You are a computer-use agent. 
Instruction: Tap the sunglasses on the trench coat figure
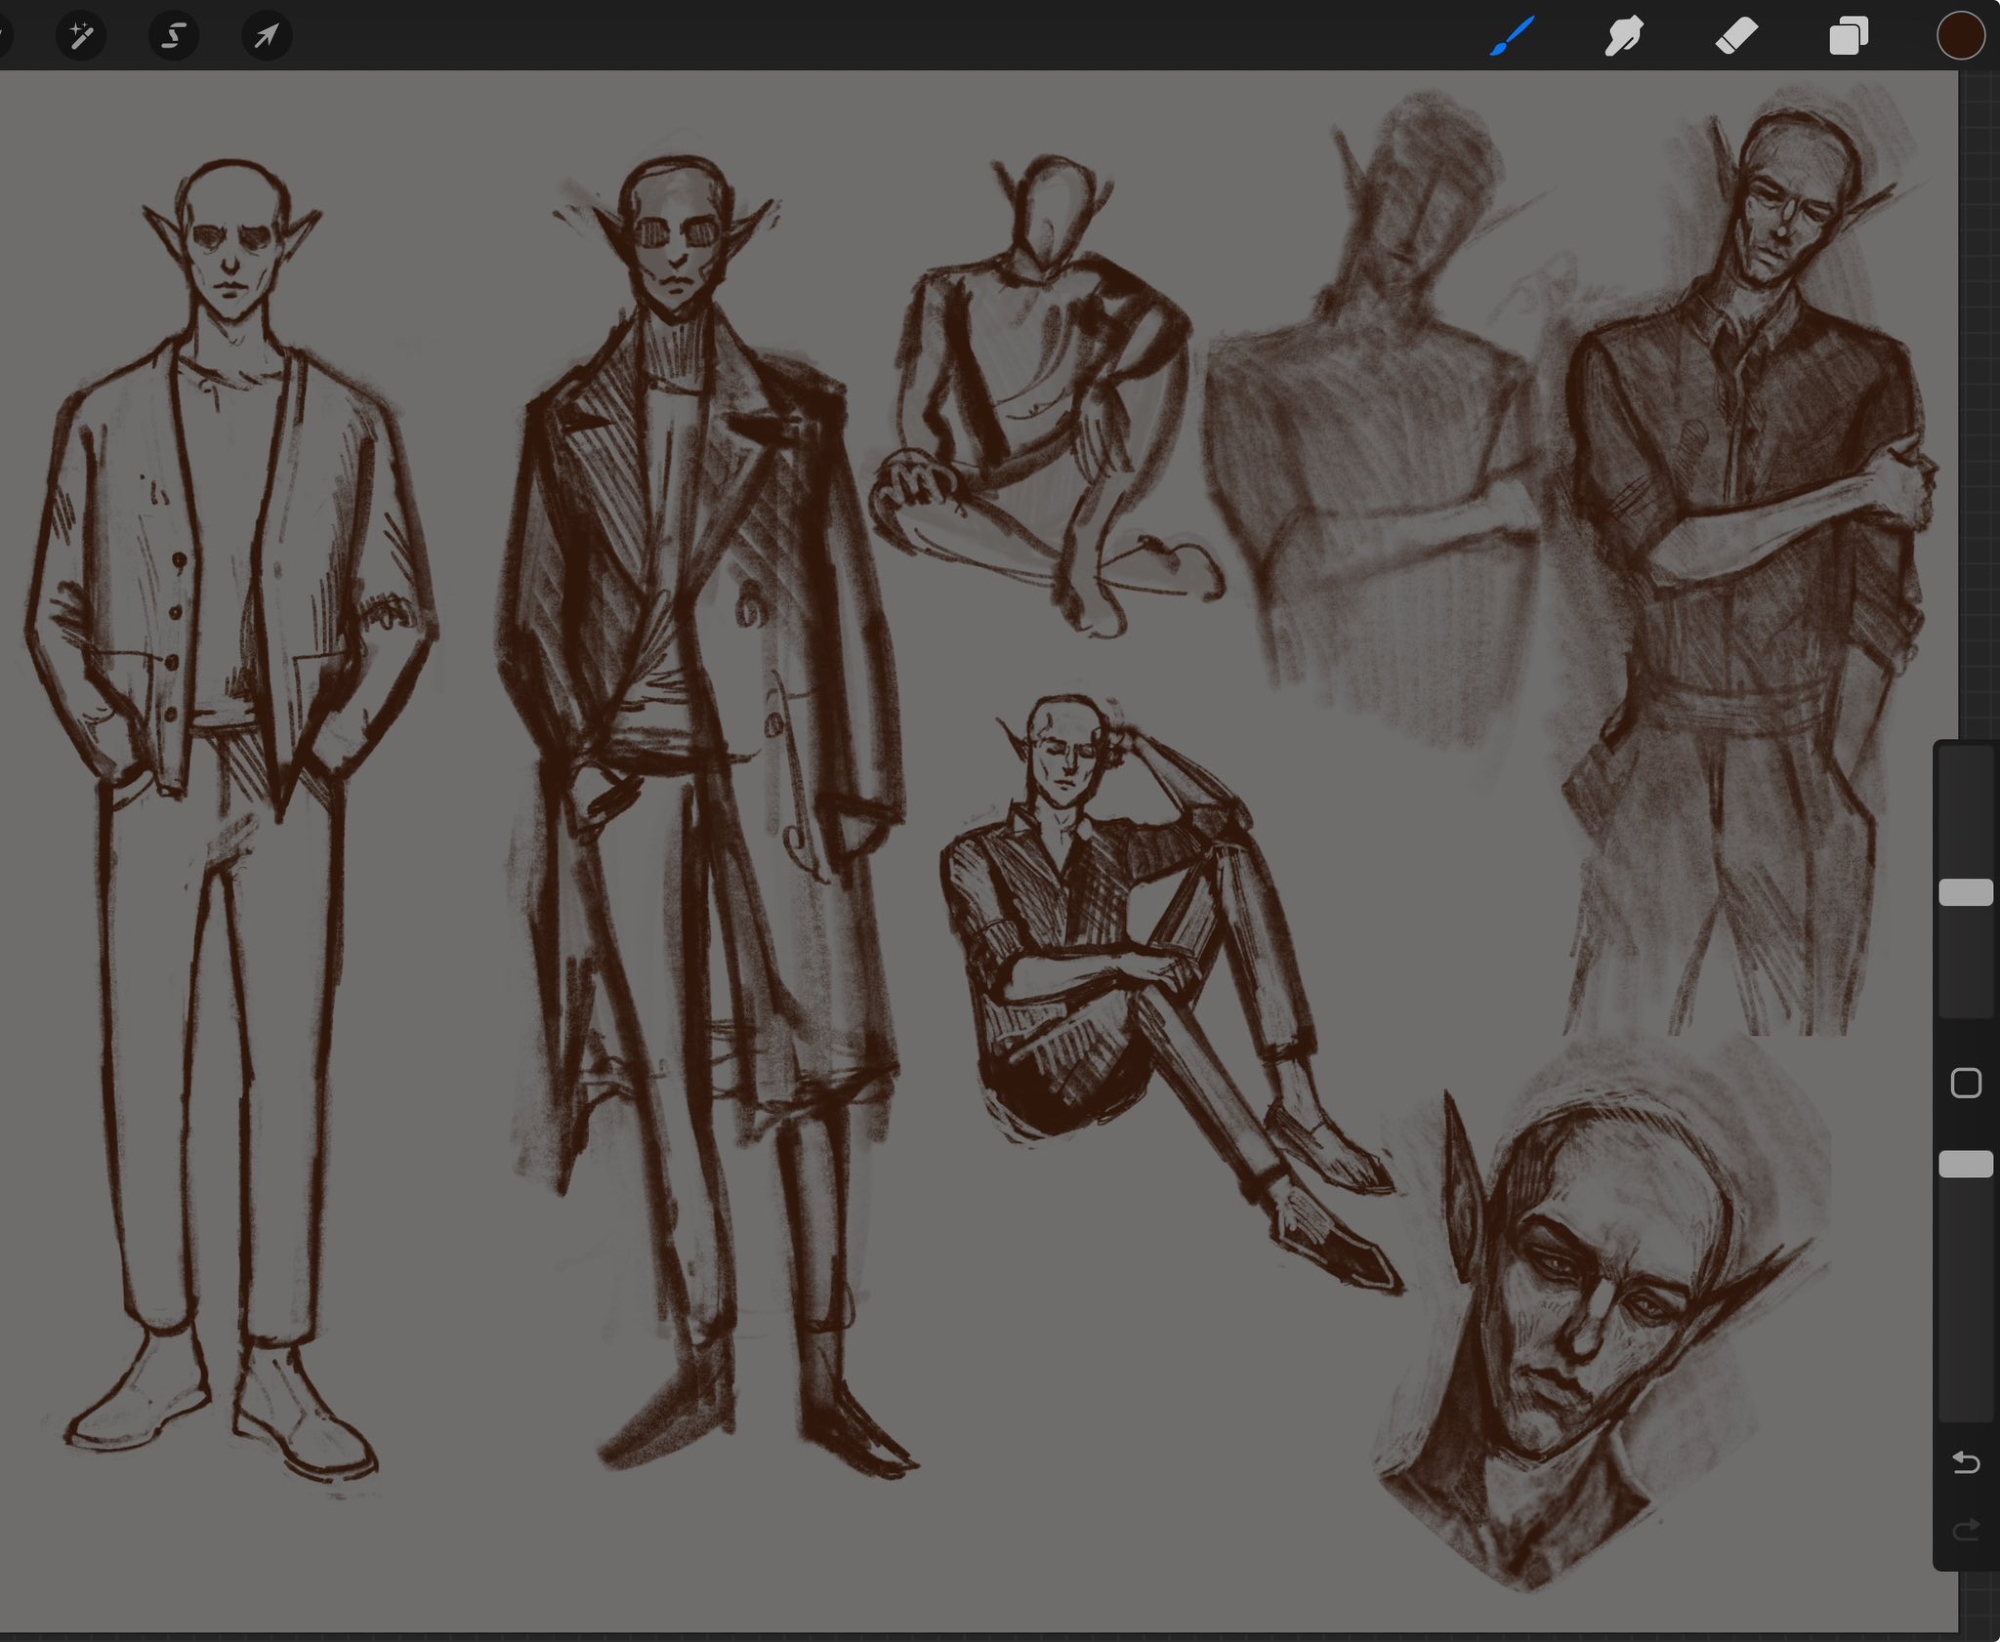coord(678,235)
